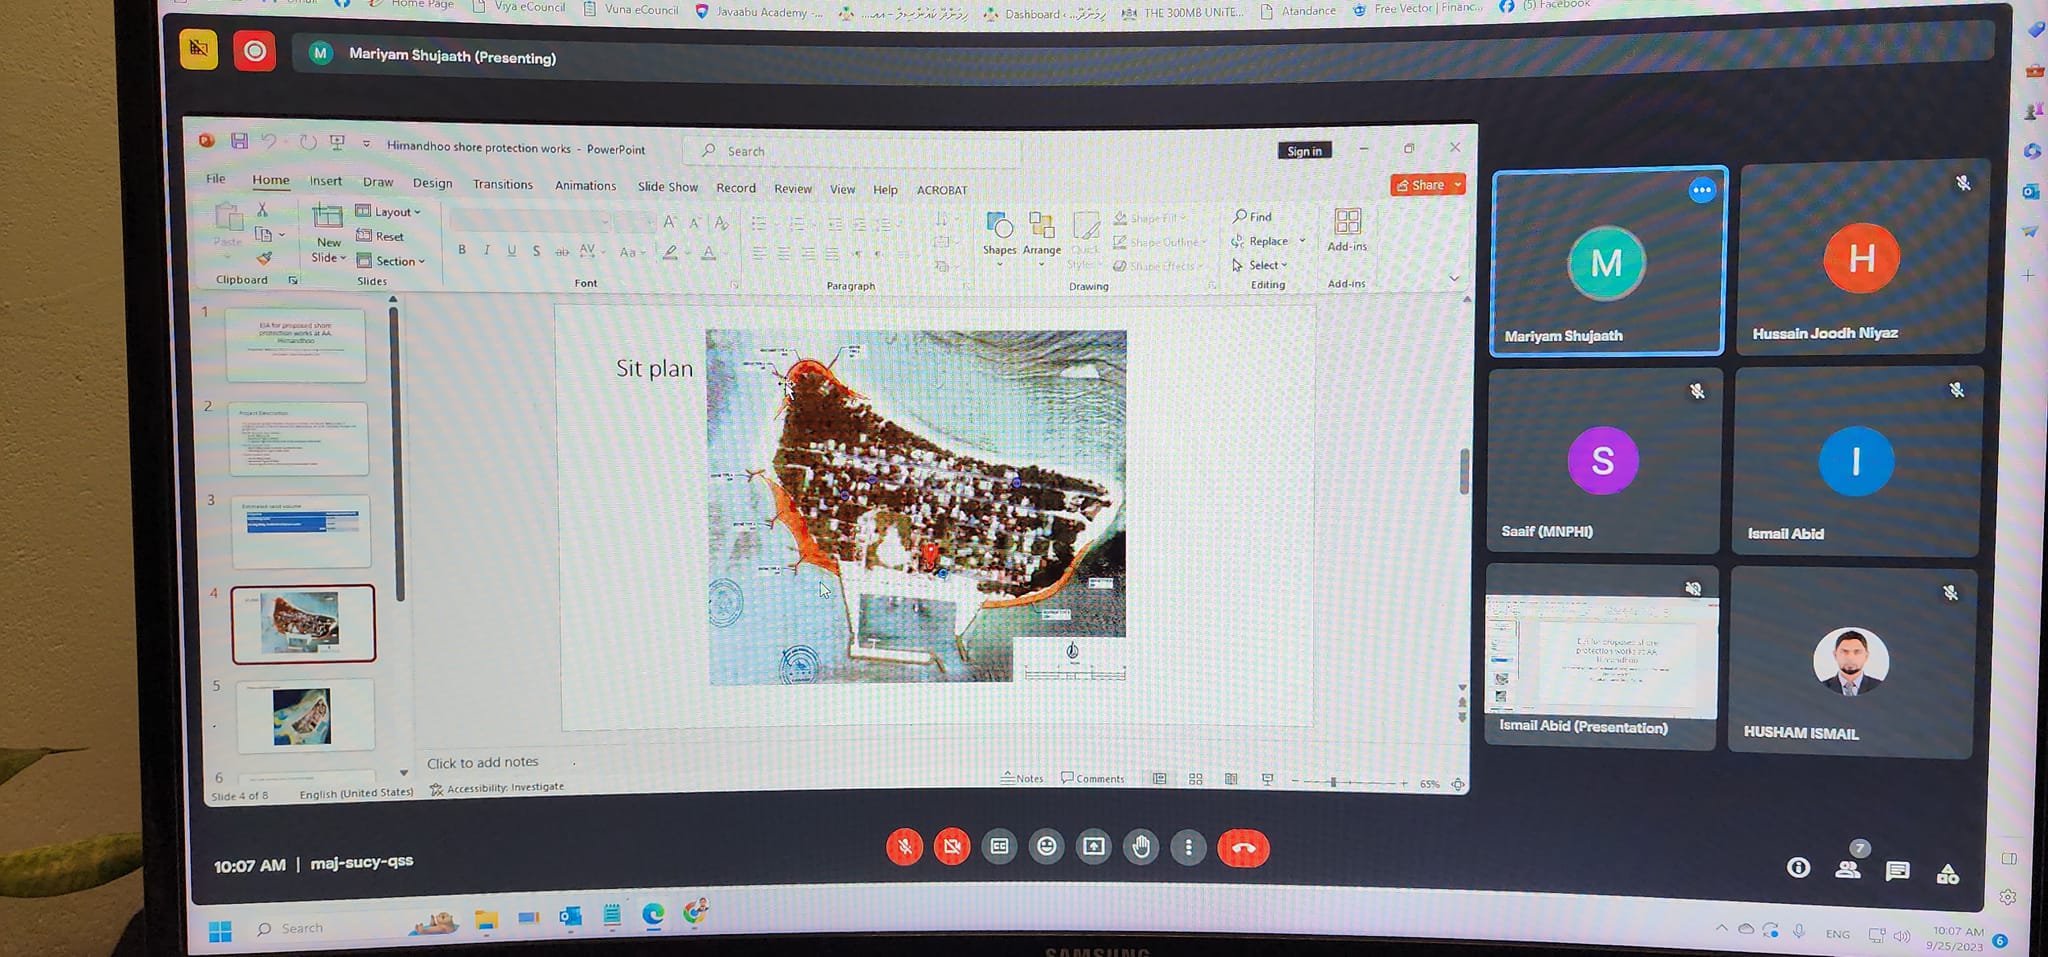Viewport: 2048px width, 957px height.
Task: Click the PowerPoint Search box
Action: coord(852,151)
